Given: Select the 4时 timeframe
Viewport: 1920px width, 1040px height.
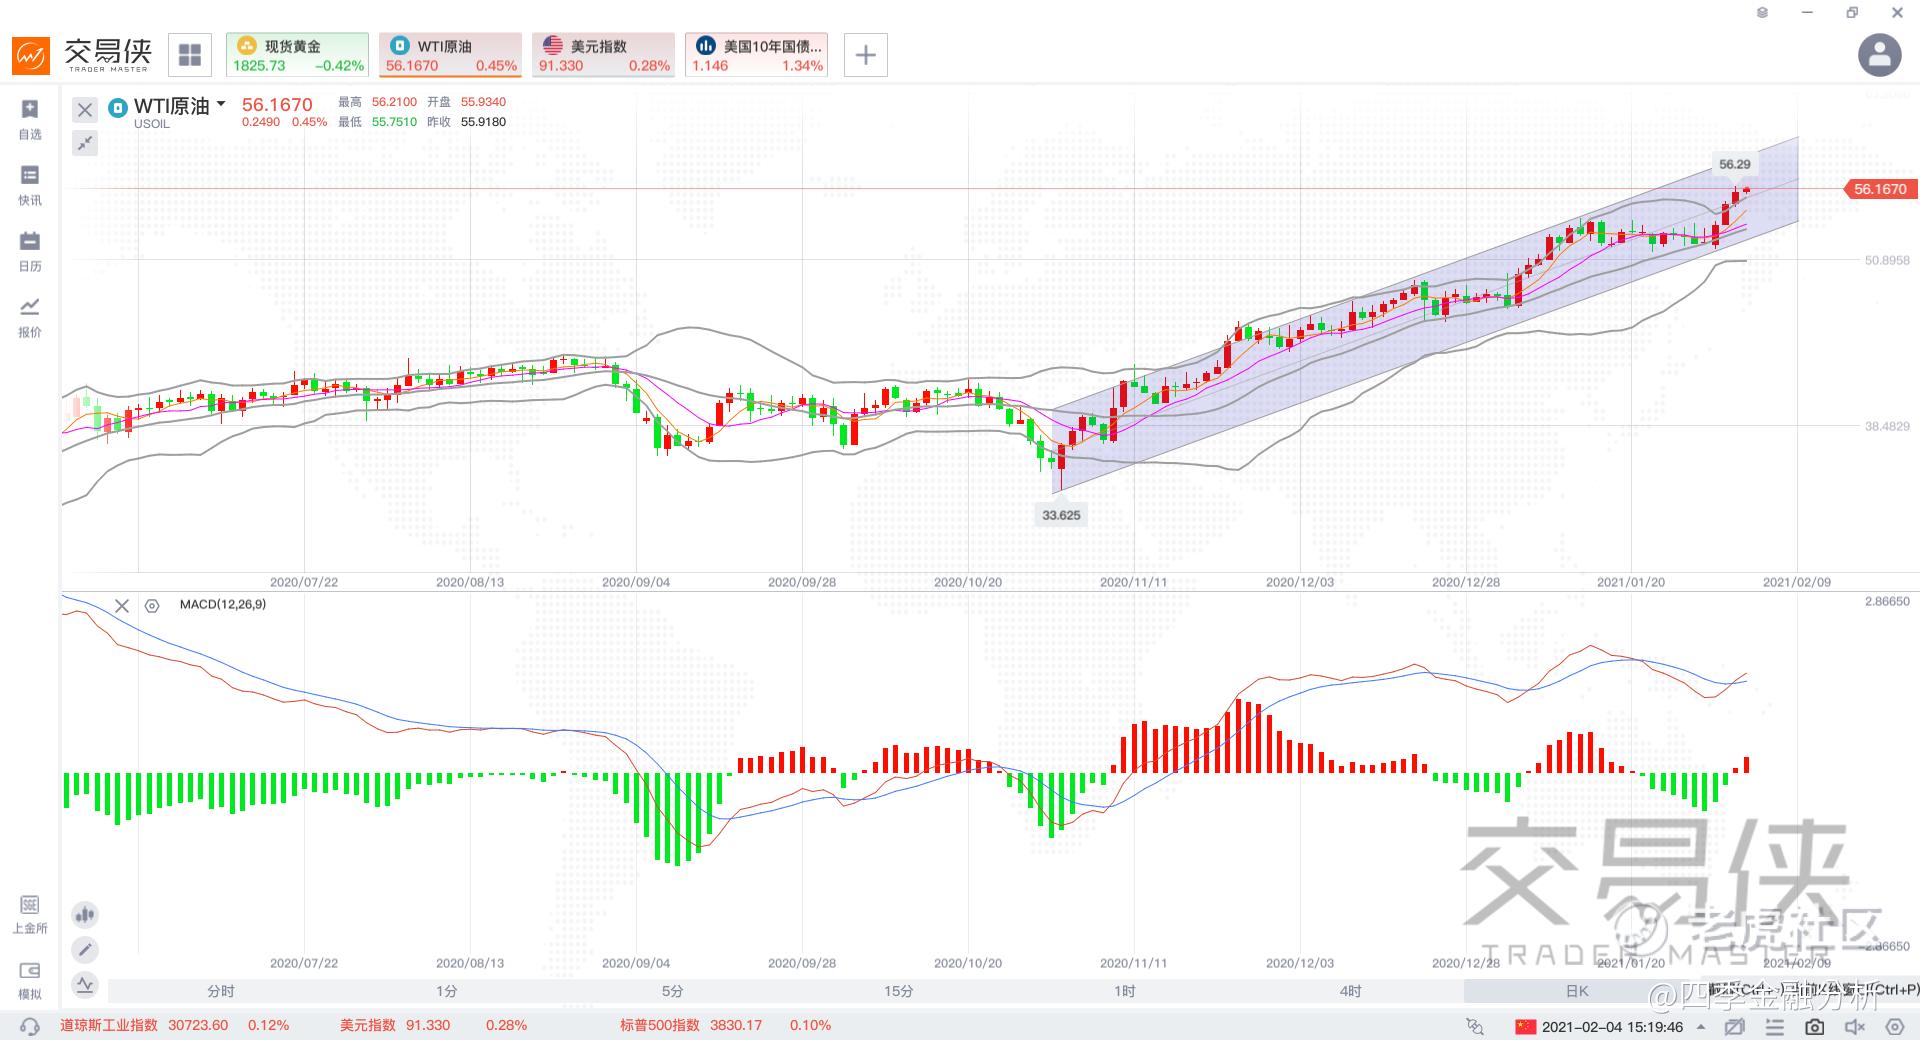Looking at the screenshot, I should pyautogui.click(x=1351, y=991).
